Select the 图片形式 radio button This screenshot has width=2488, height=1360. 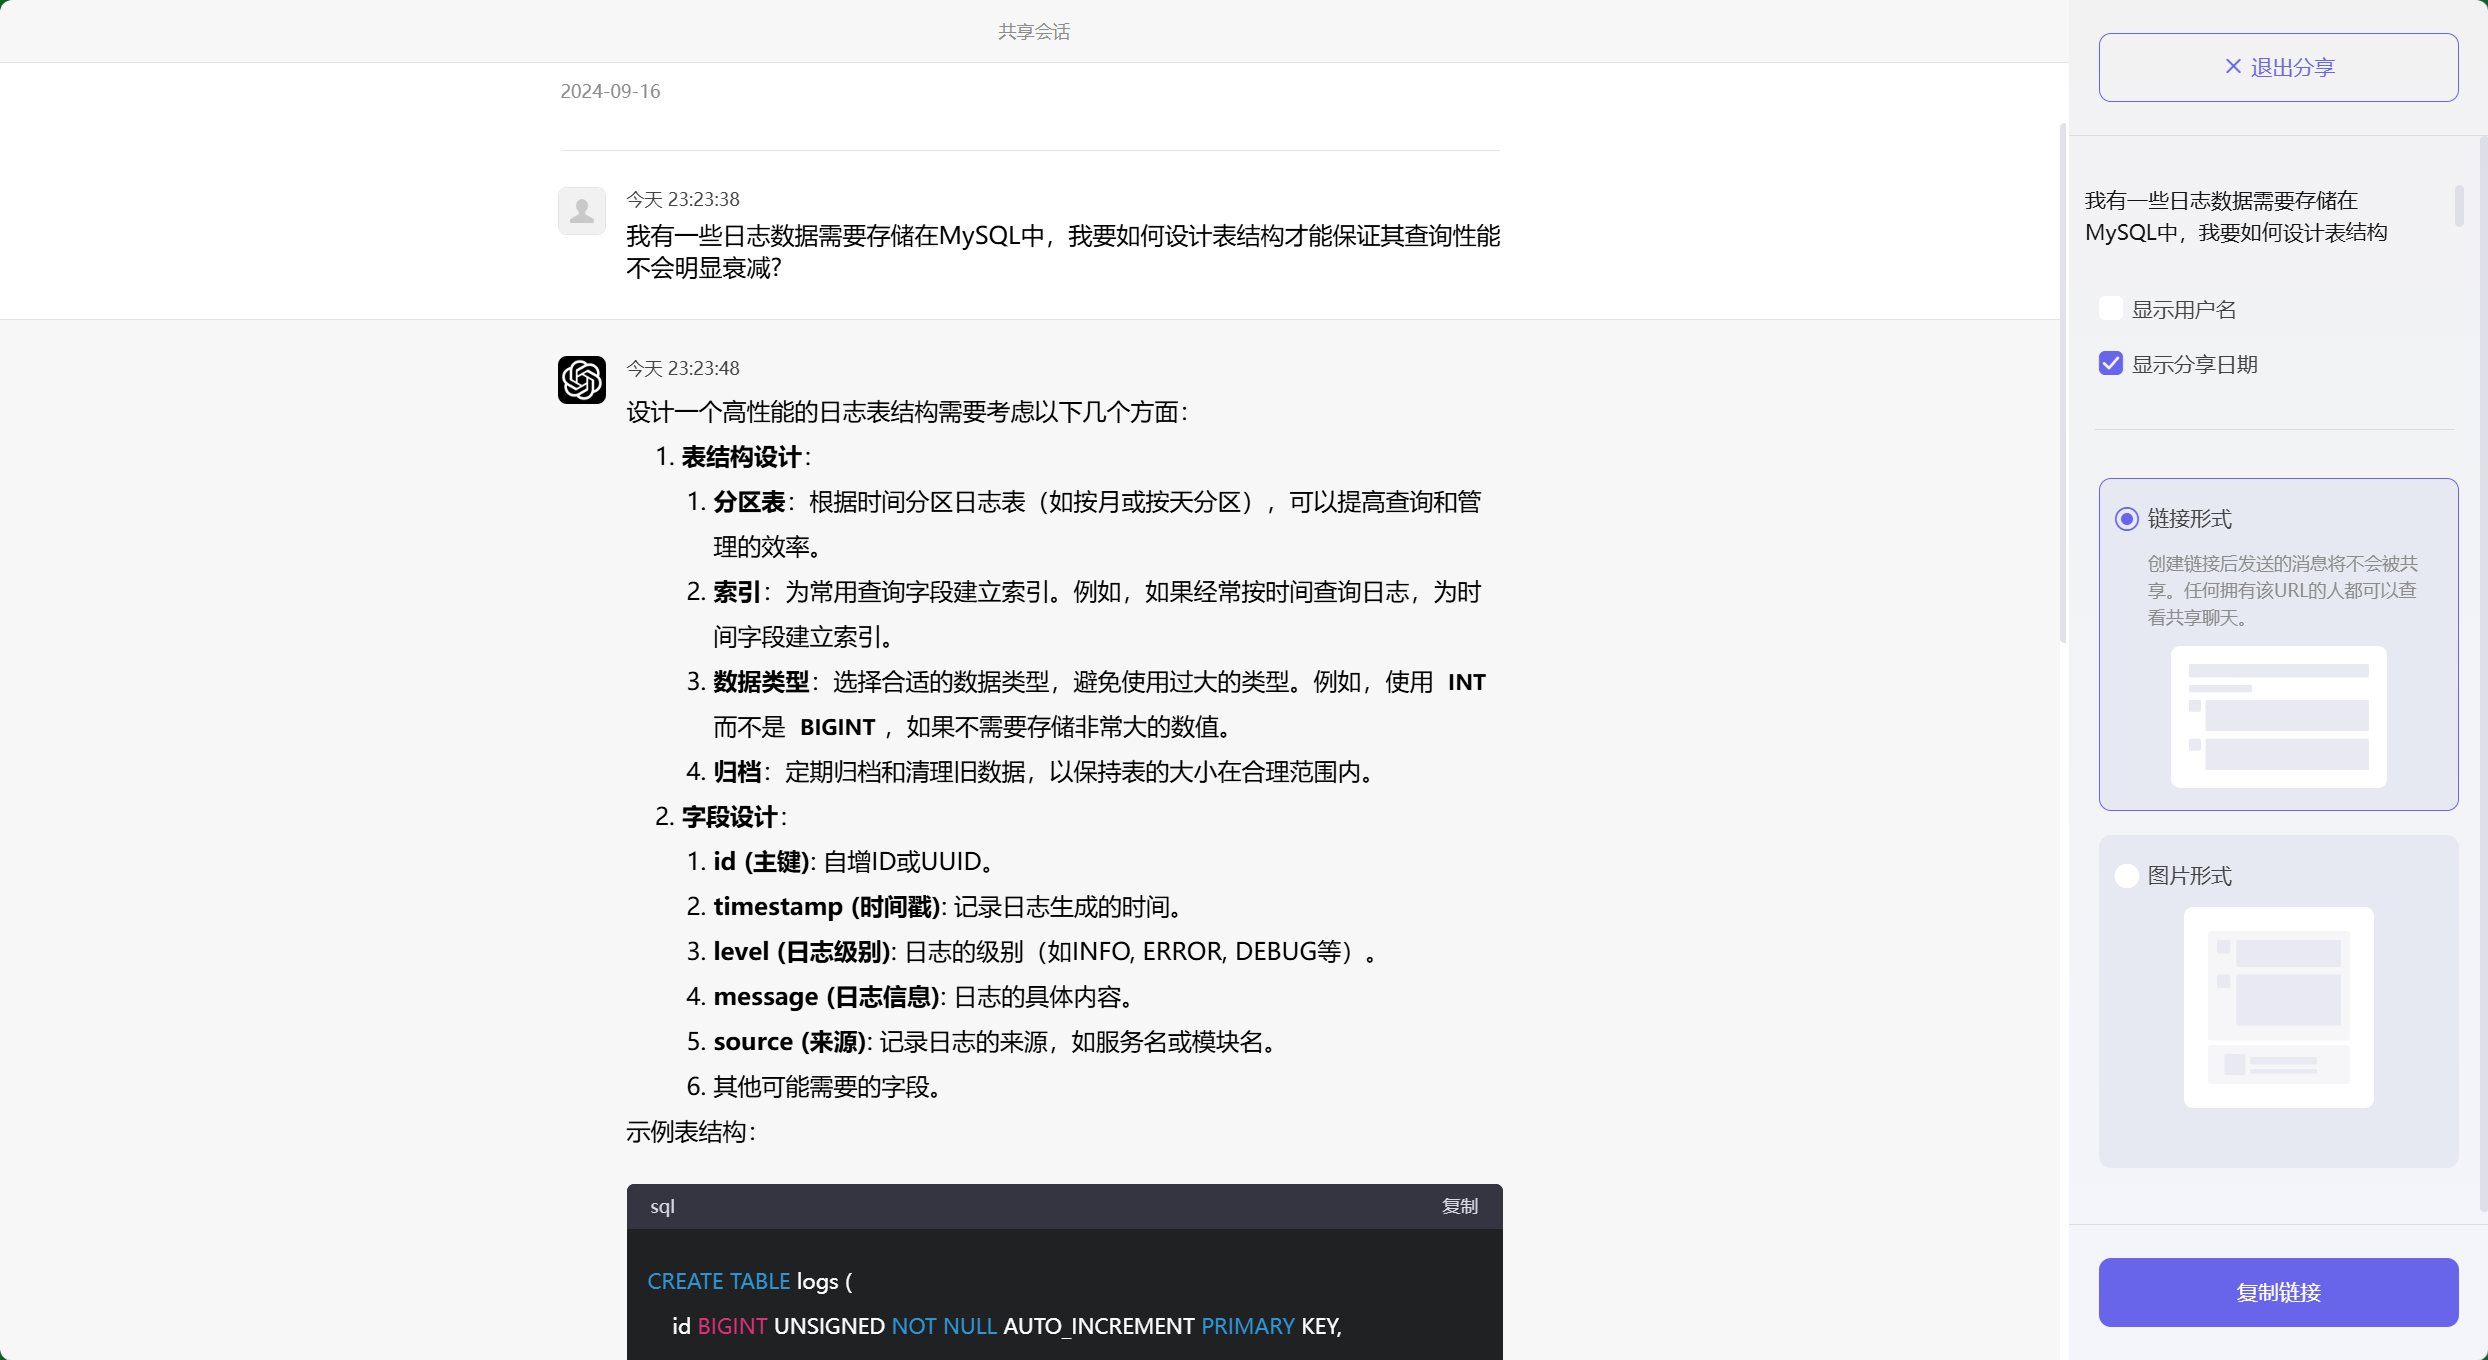[x=2126, y=875]
